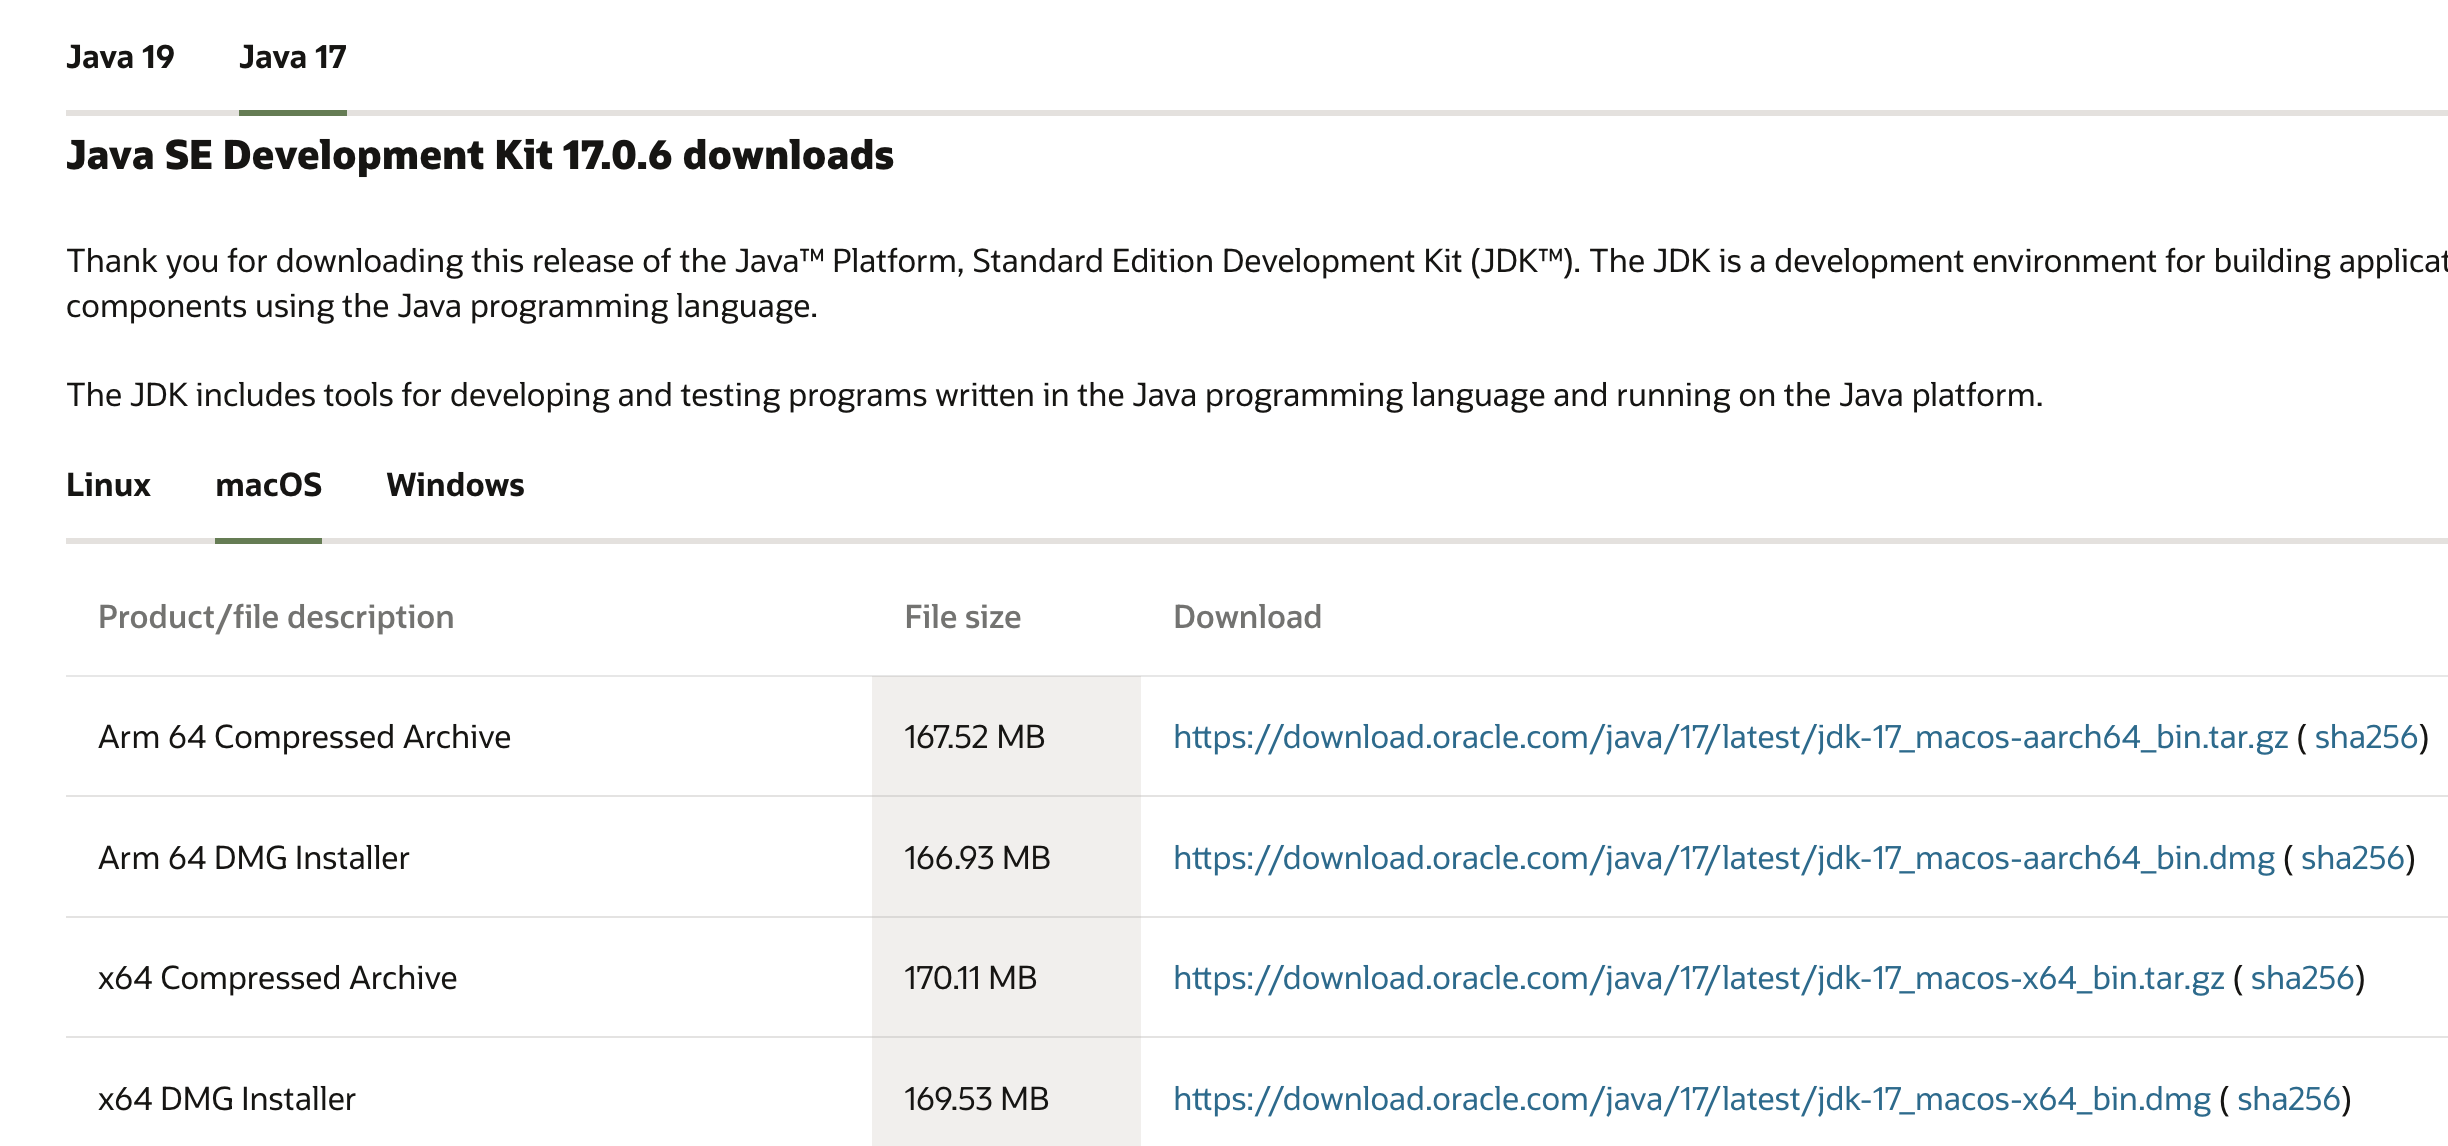Select the Java 17 tab
The height and width of the screenshot is (1146, 2448).
tap(292, 57)
